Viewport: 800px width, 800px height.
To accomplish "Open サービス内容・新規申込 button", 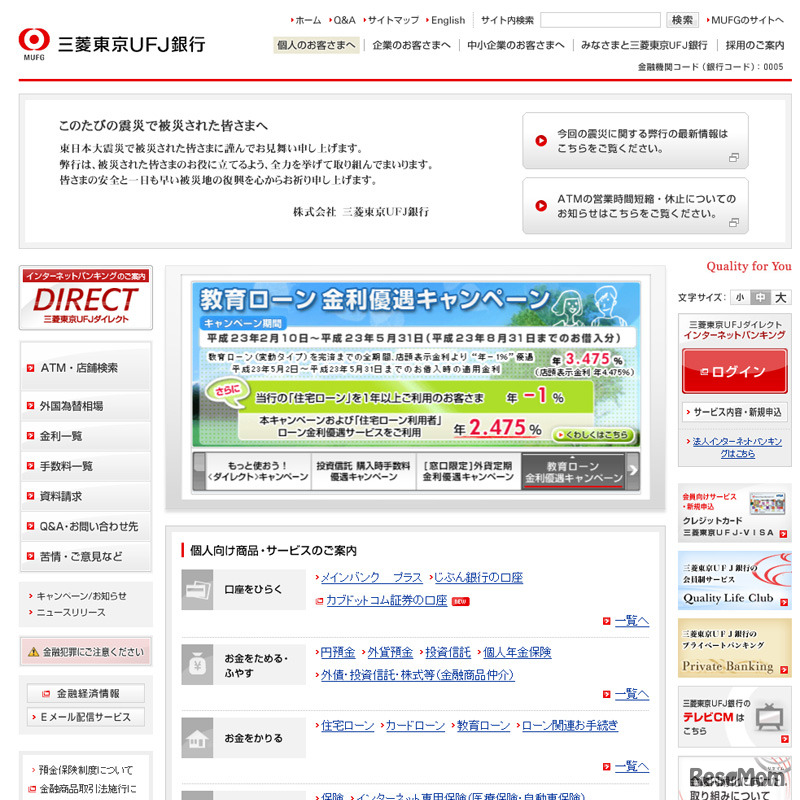I will point(734,412).
